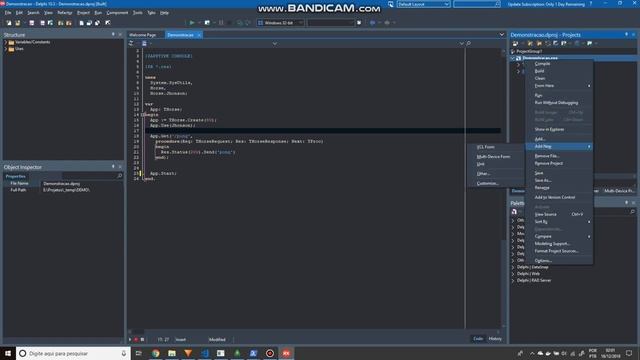Pin the Object Inspector panel
The image size is (640, 360).
[113, 167]
